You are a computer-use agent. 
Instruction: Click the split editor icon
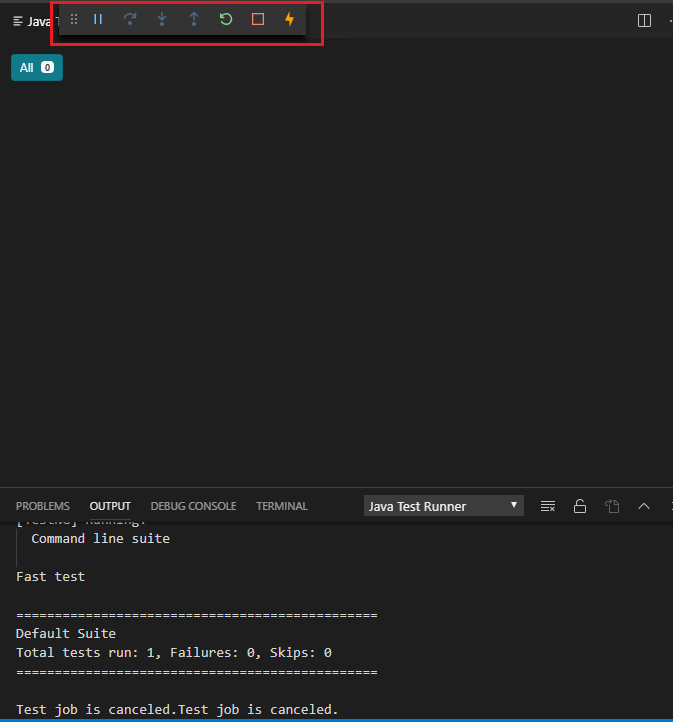pyautogui.click(x=644, y=21)
